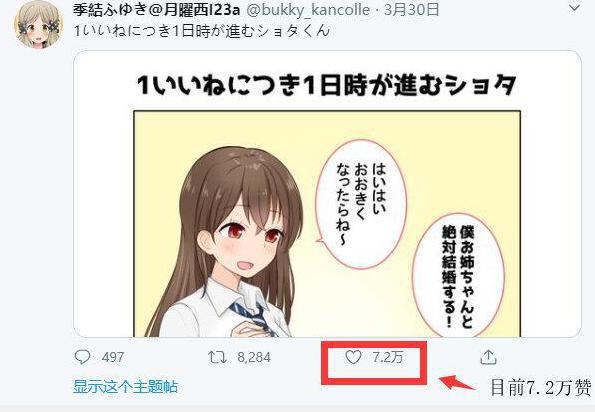View the 497 replies count
595x412 pixels.
pos(113,357)
